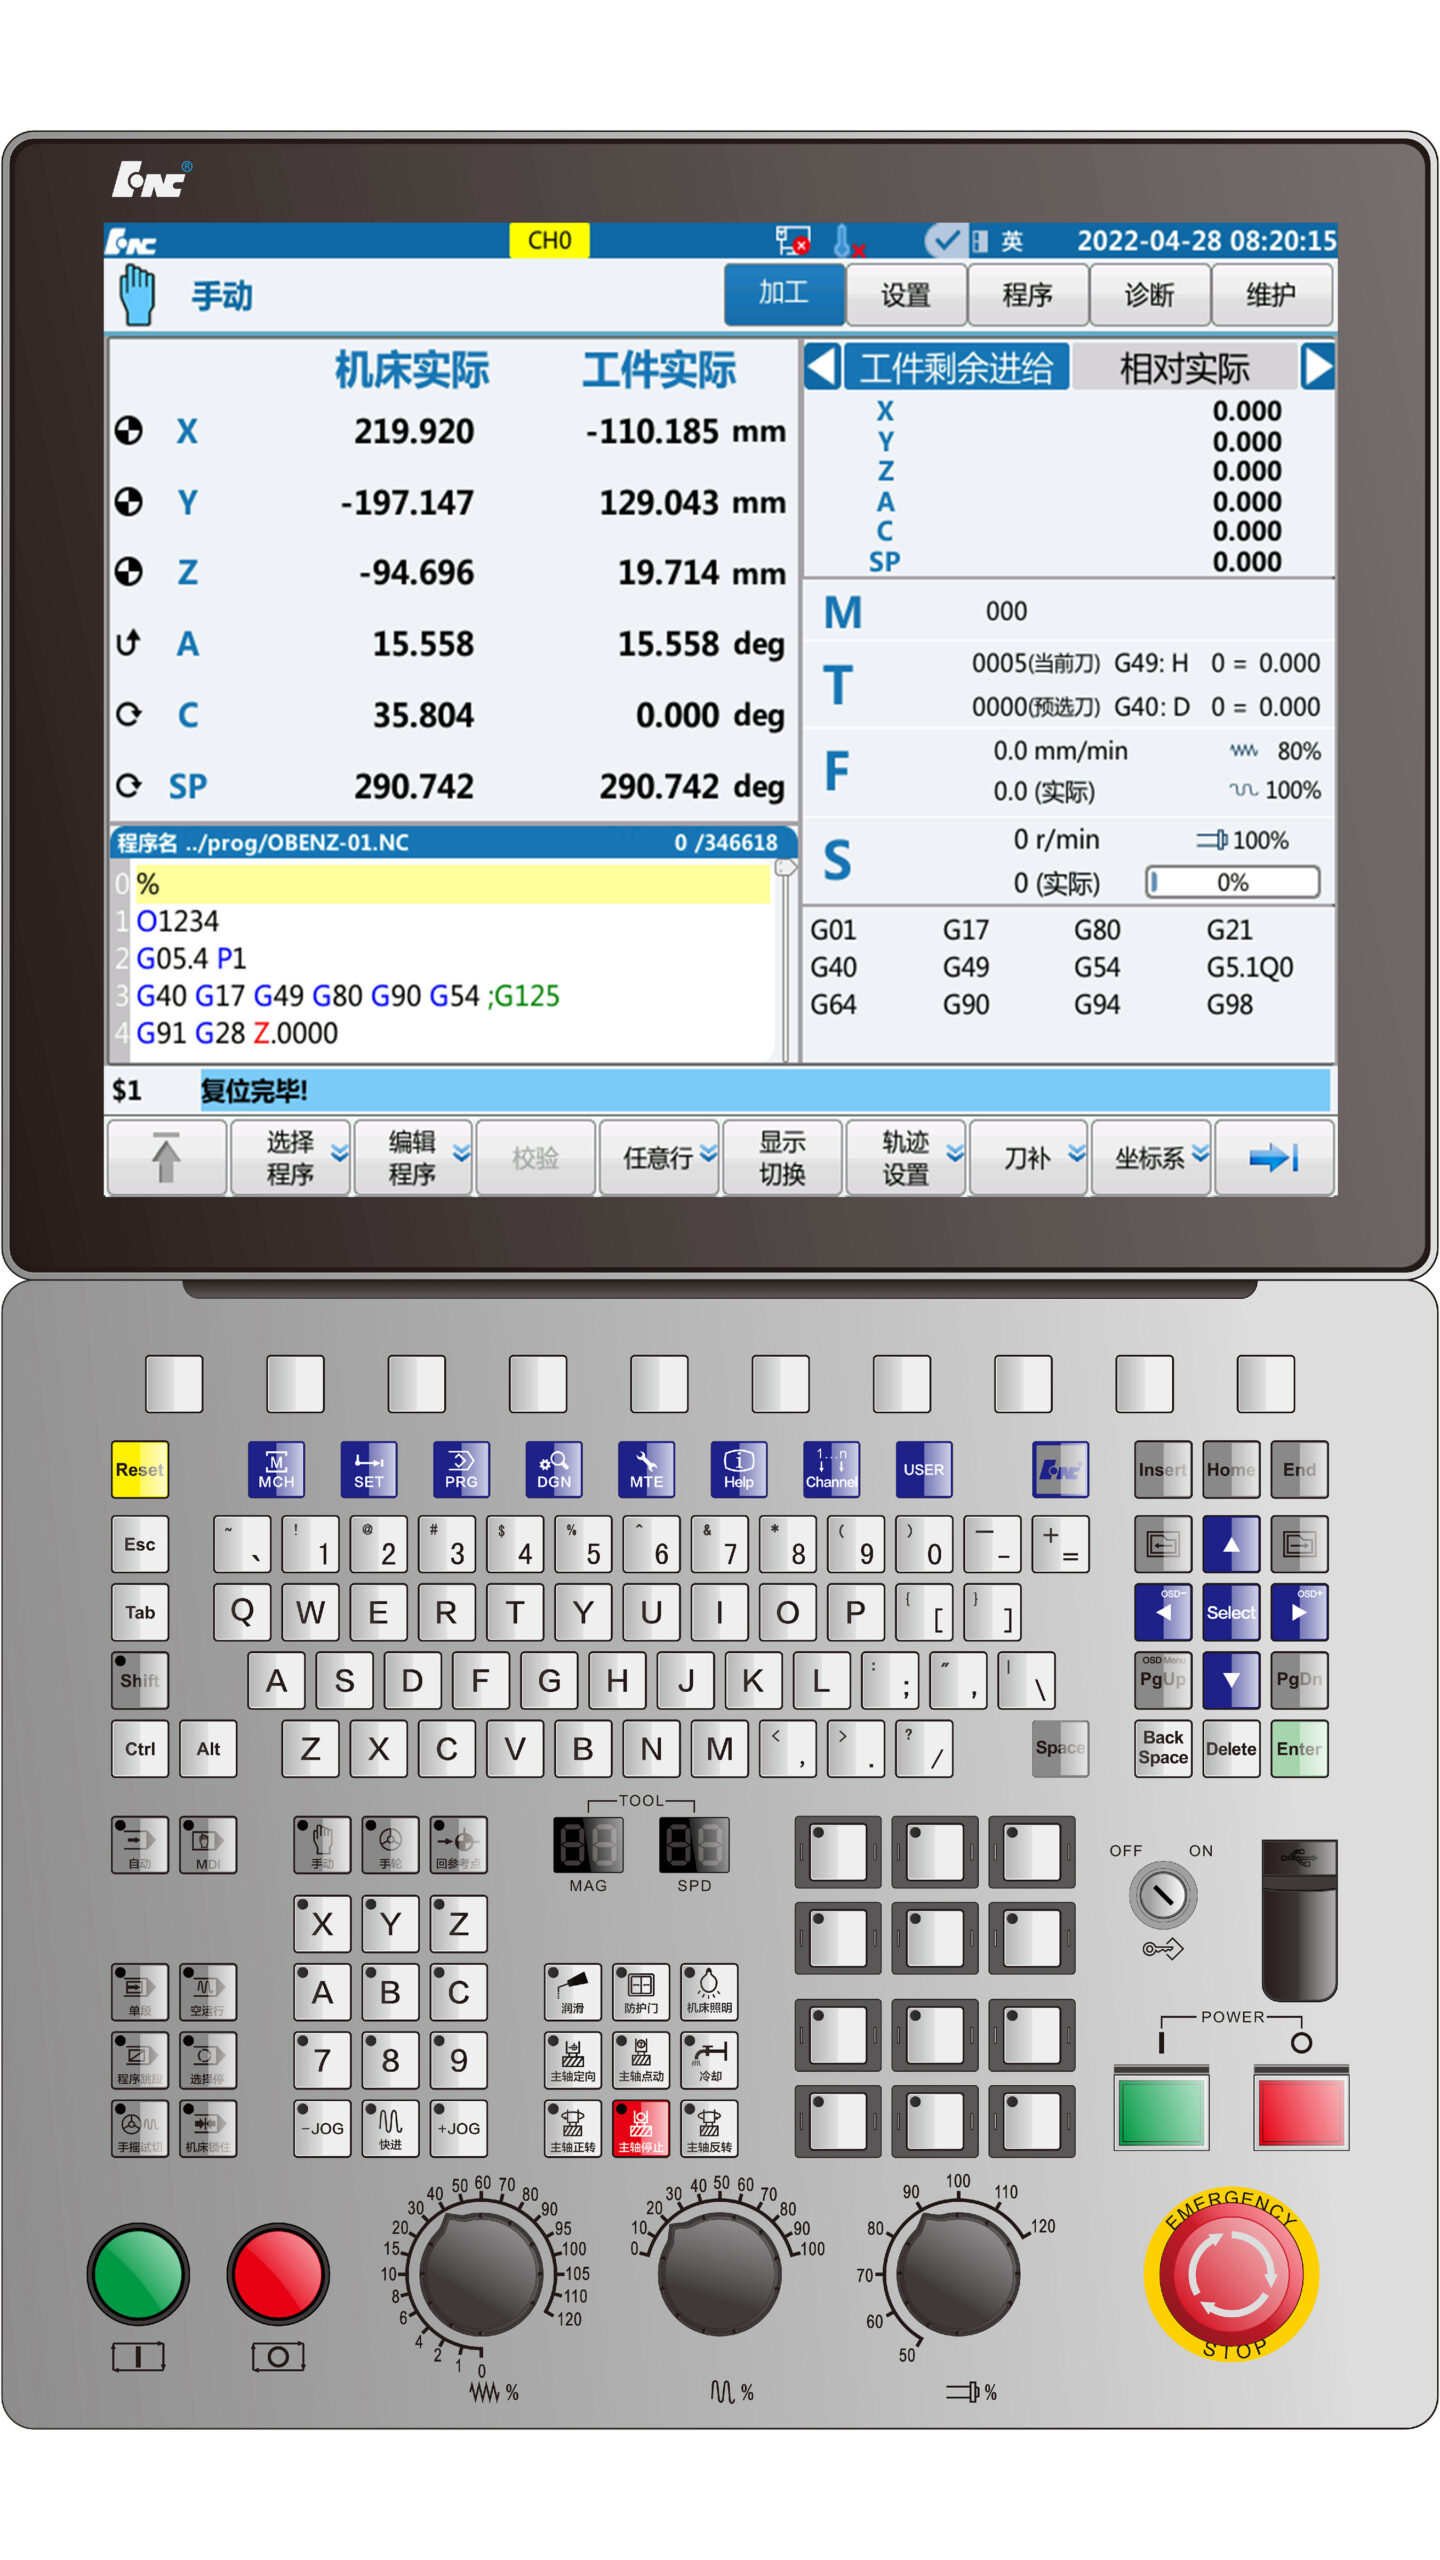1440x2560 pixels.
Task: Click the spindle load 0% progress bar
Action: coord(1232,882)
